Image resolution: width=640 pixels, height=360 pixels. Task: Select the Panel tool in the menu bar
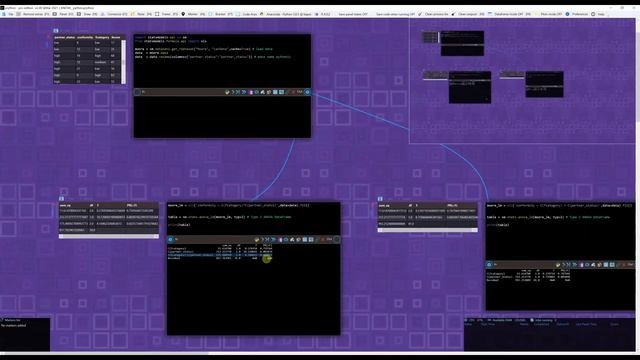(63, 14)
